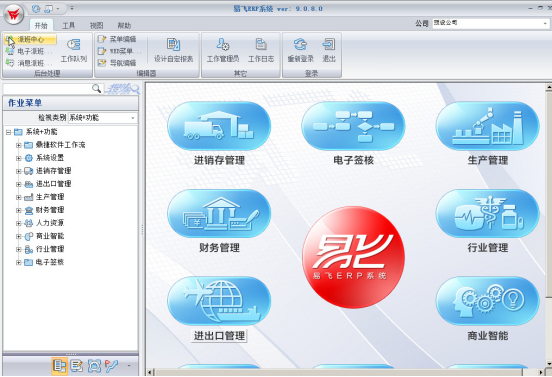Expand the 生产管理 tree node

(19, 197)
